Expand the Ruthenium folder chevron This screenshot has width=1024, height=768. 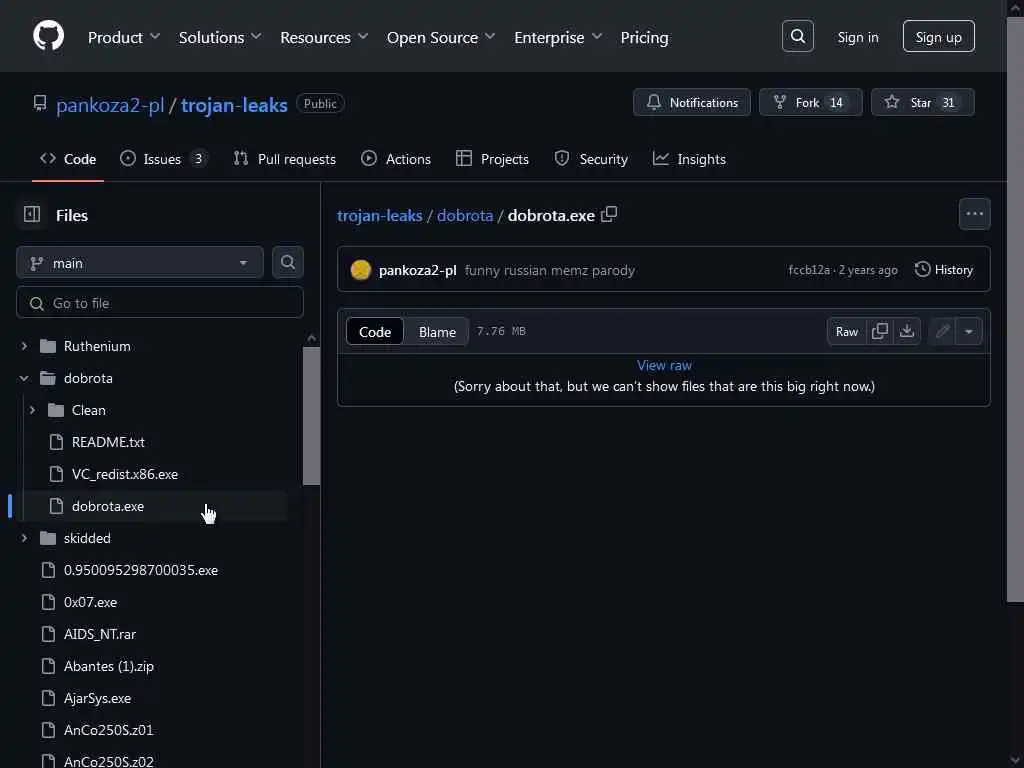[24, 346]
